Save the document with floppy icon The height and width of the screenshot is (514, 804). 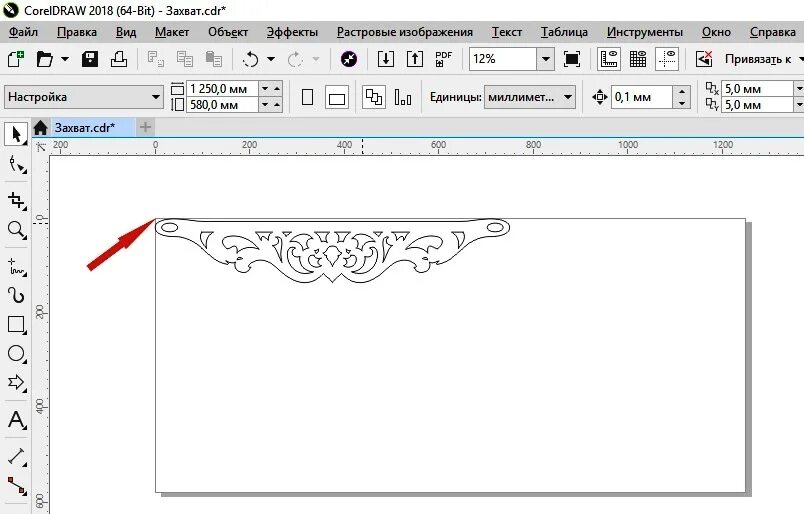90,58
